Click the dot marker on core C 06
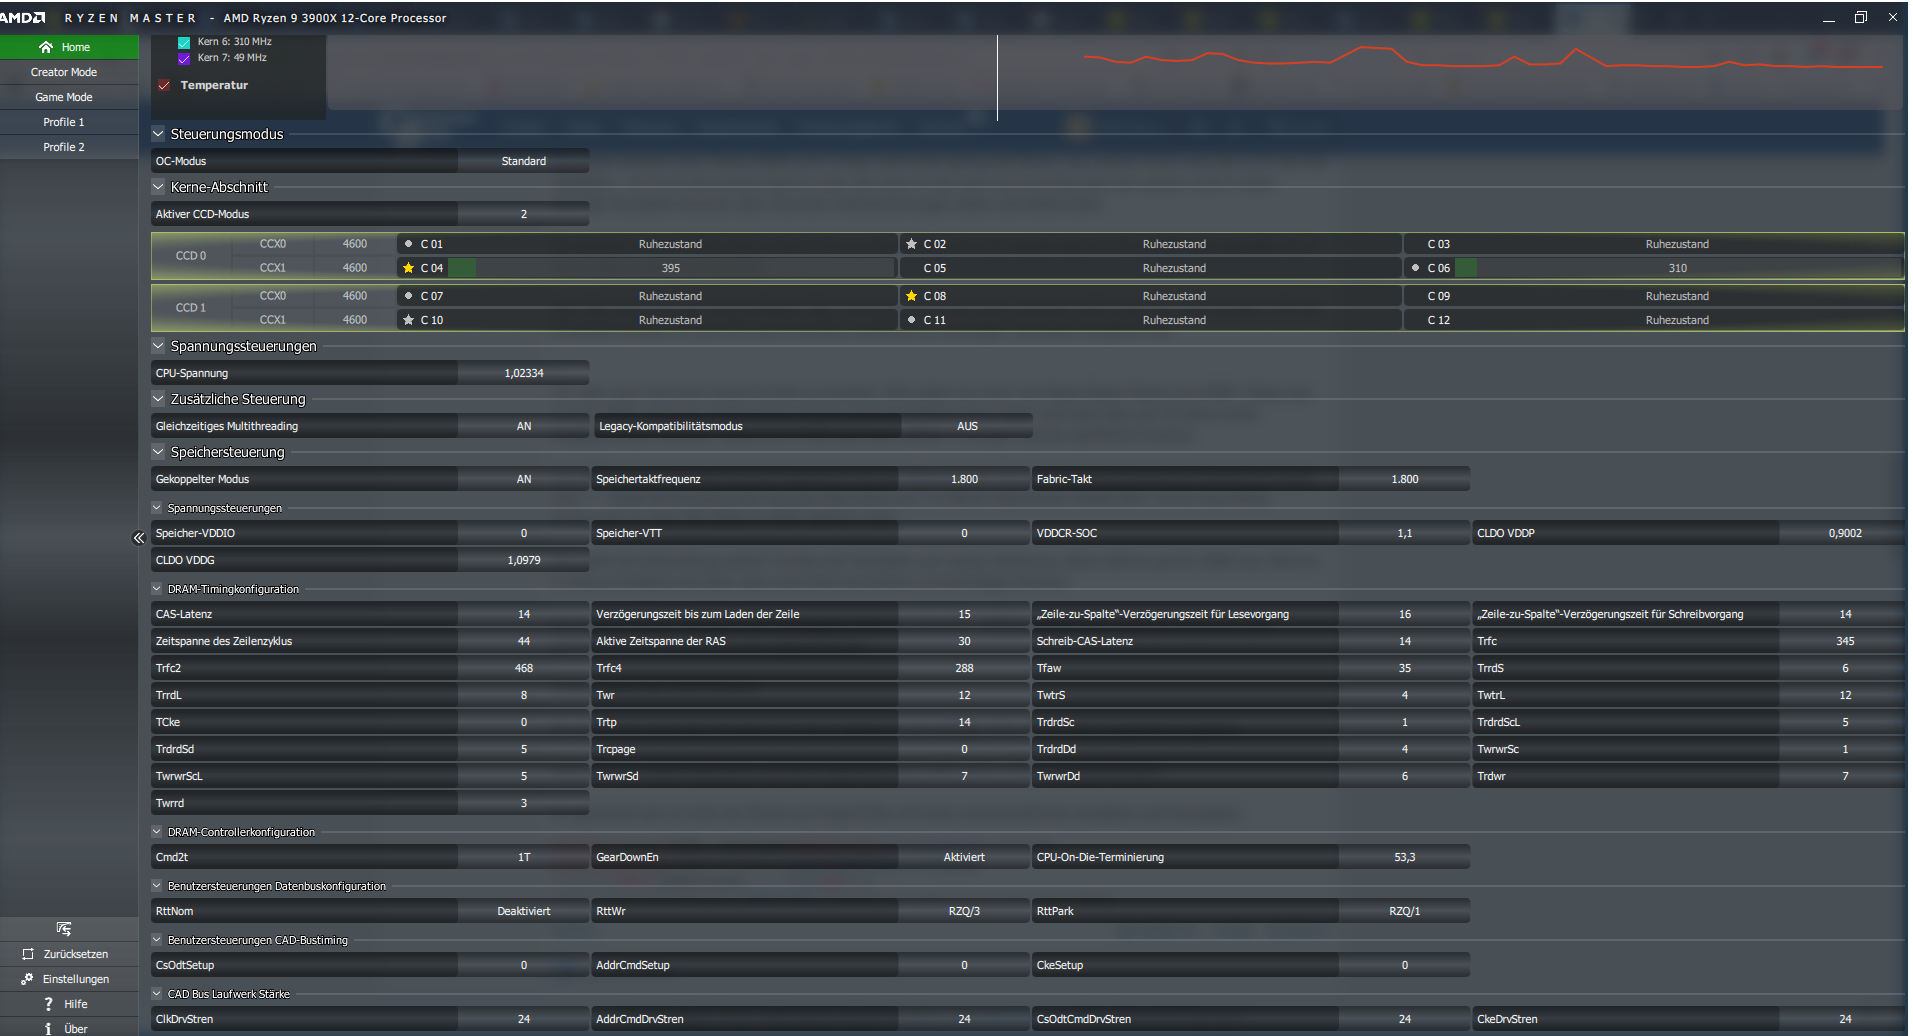 pyautogui.click(x=1415, y=268)
